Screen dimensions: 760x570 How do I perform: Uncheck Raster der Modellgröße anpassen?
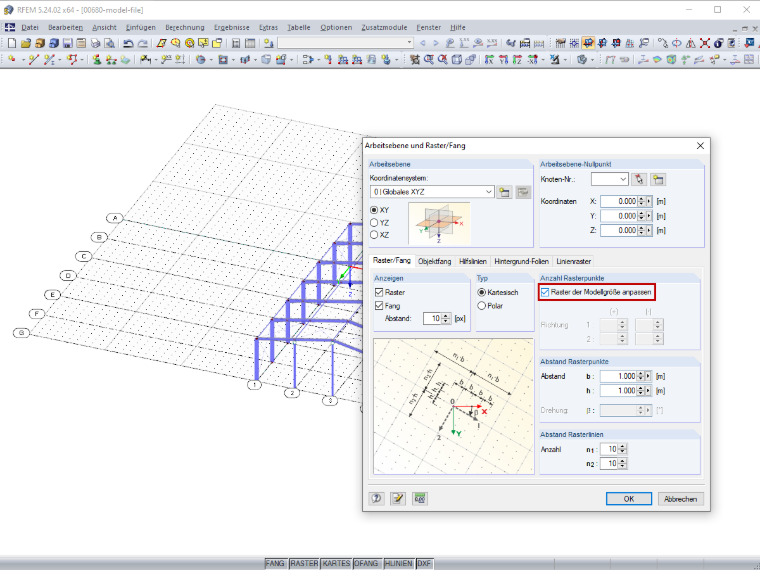point(545,292)
